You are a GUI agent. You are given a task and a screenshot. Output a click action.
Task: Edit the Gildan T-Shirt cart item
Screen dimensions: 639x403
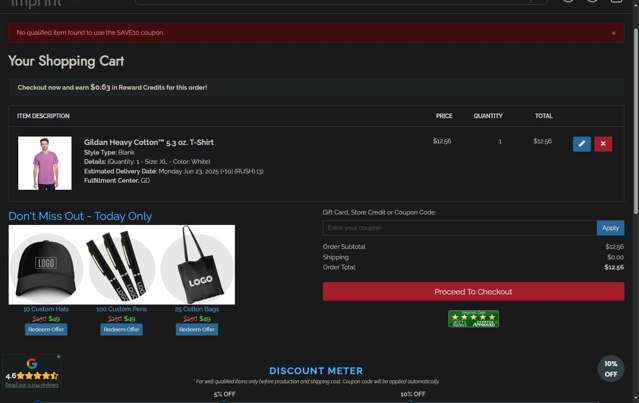tap(582, 144)
